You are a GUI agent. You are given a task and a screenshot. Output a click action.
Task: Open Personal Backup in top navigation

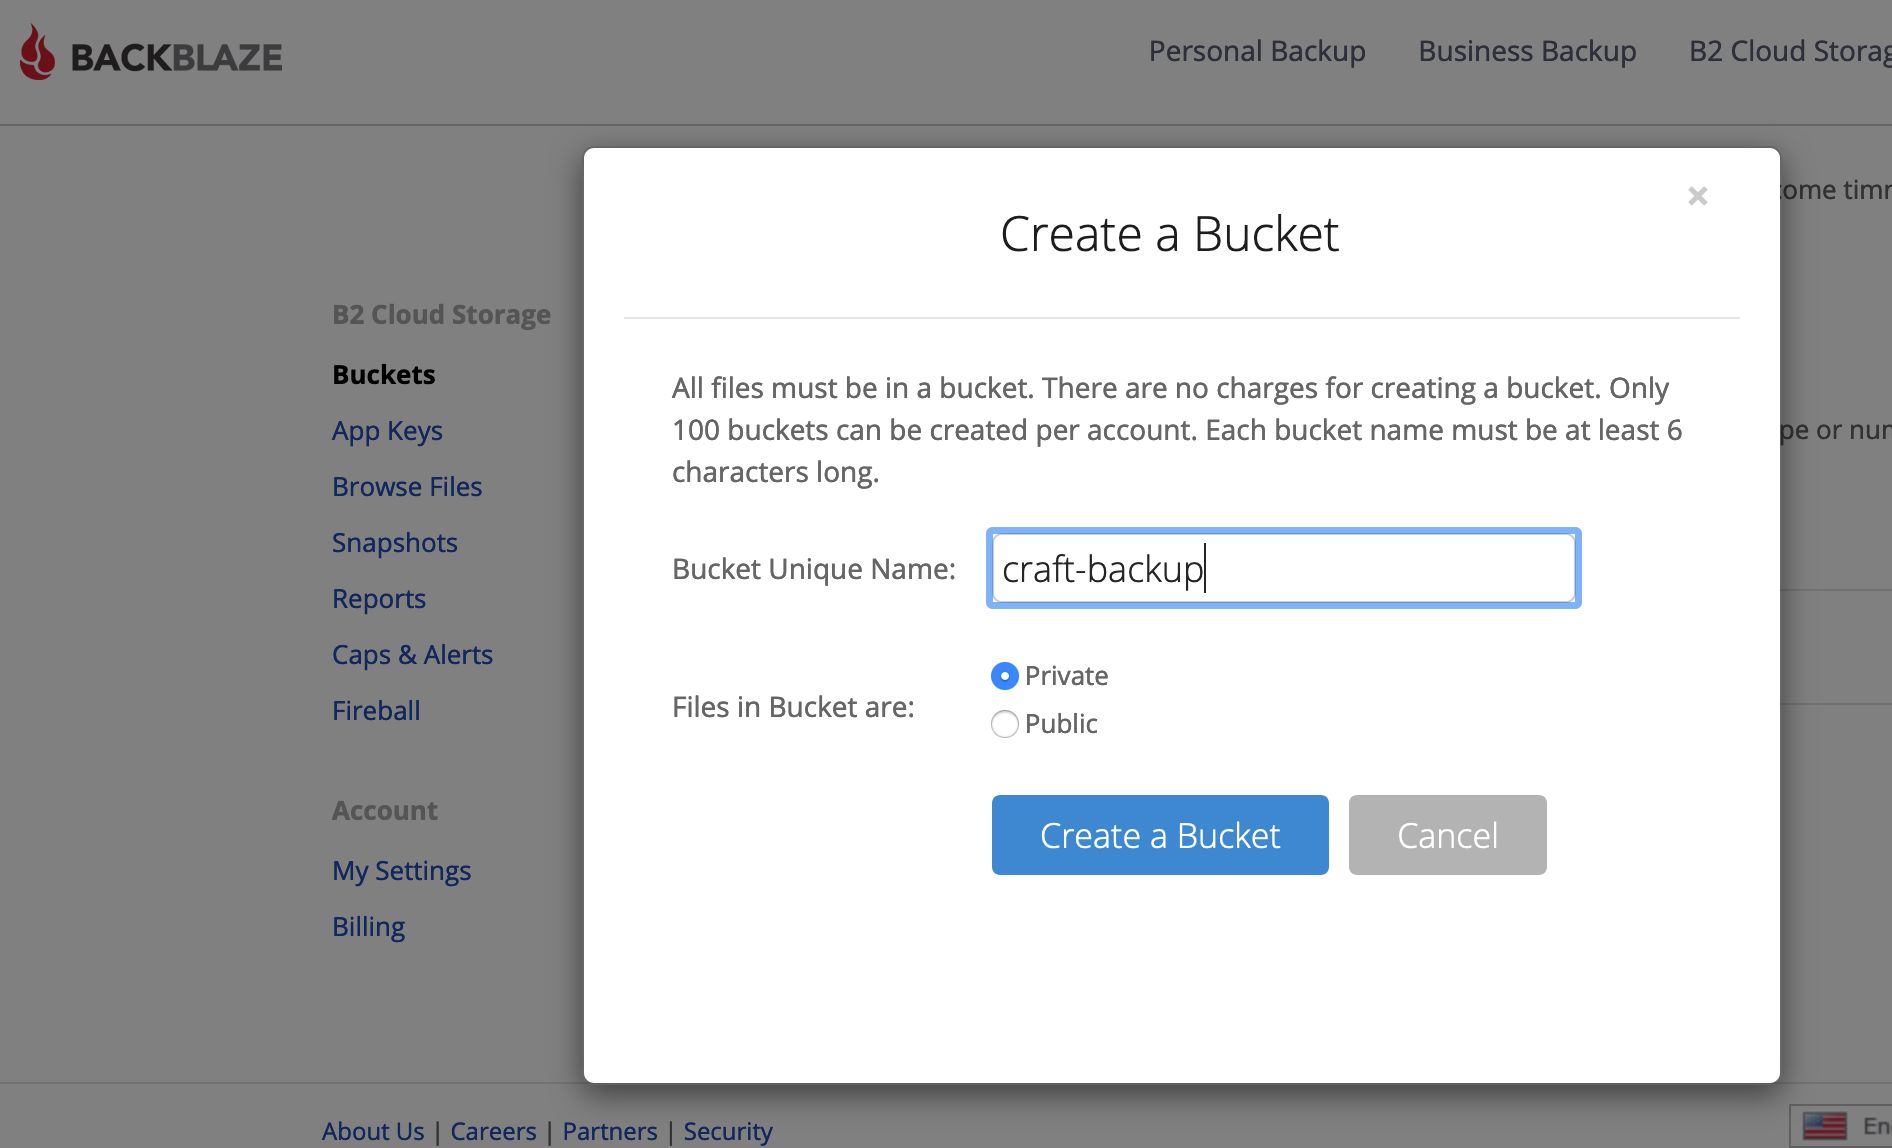pyautogui.click(x=1257, y=51)
